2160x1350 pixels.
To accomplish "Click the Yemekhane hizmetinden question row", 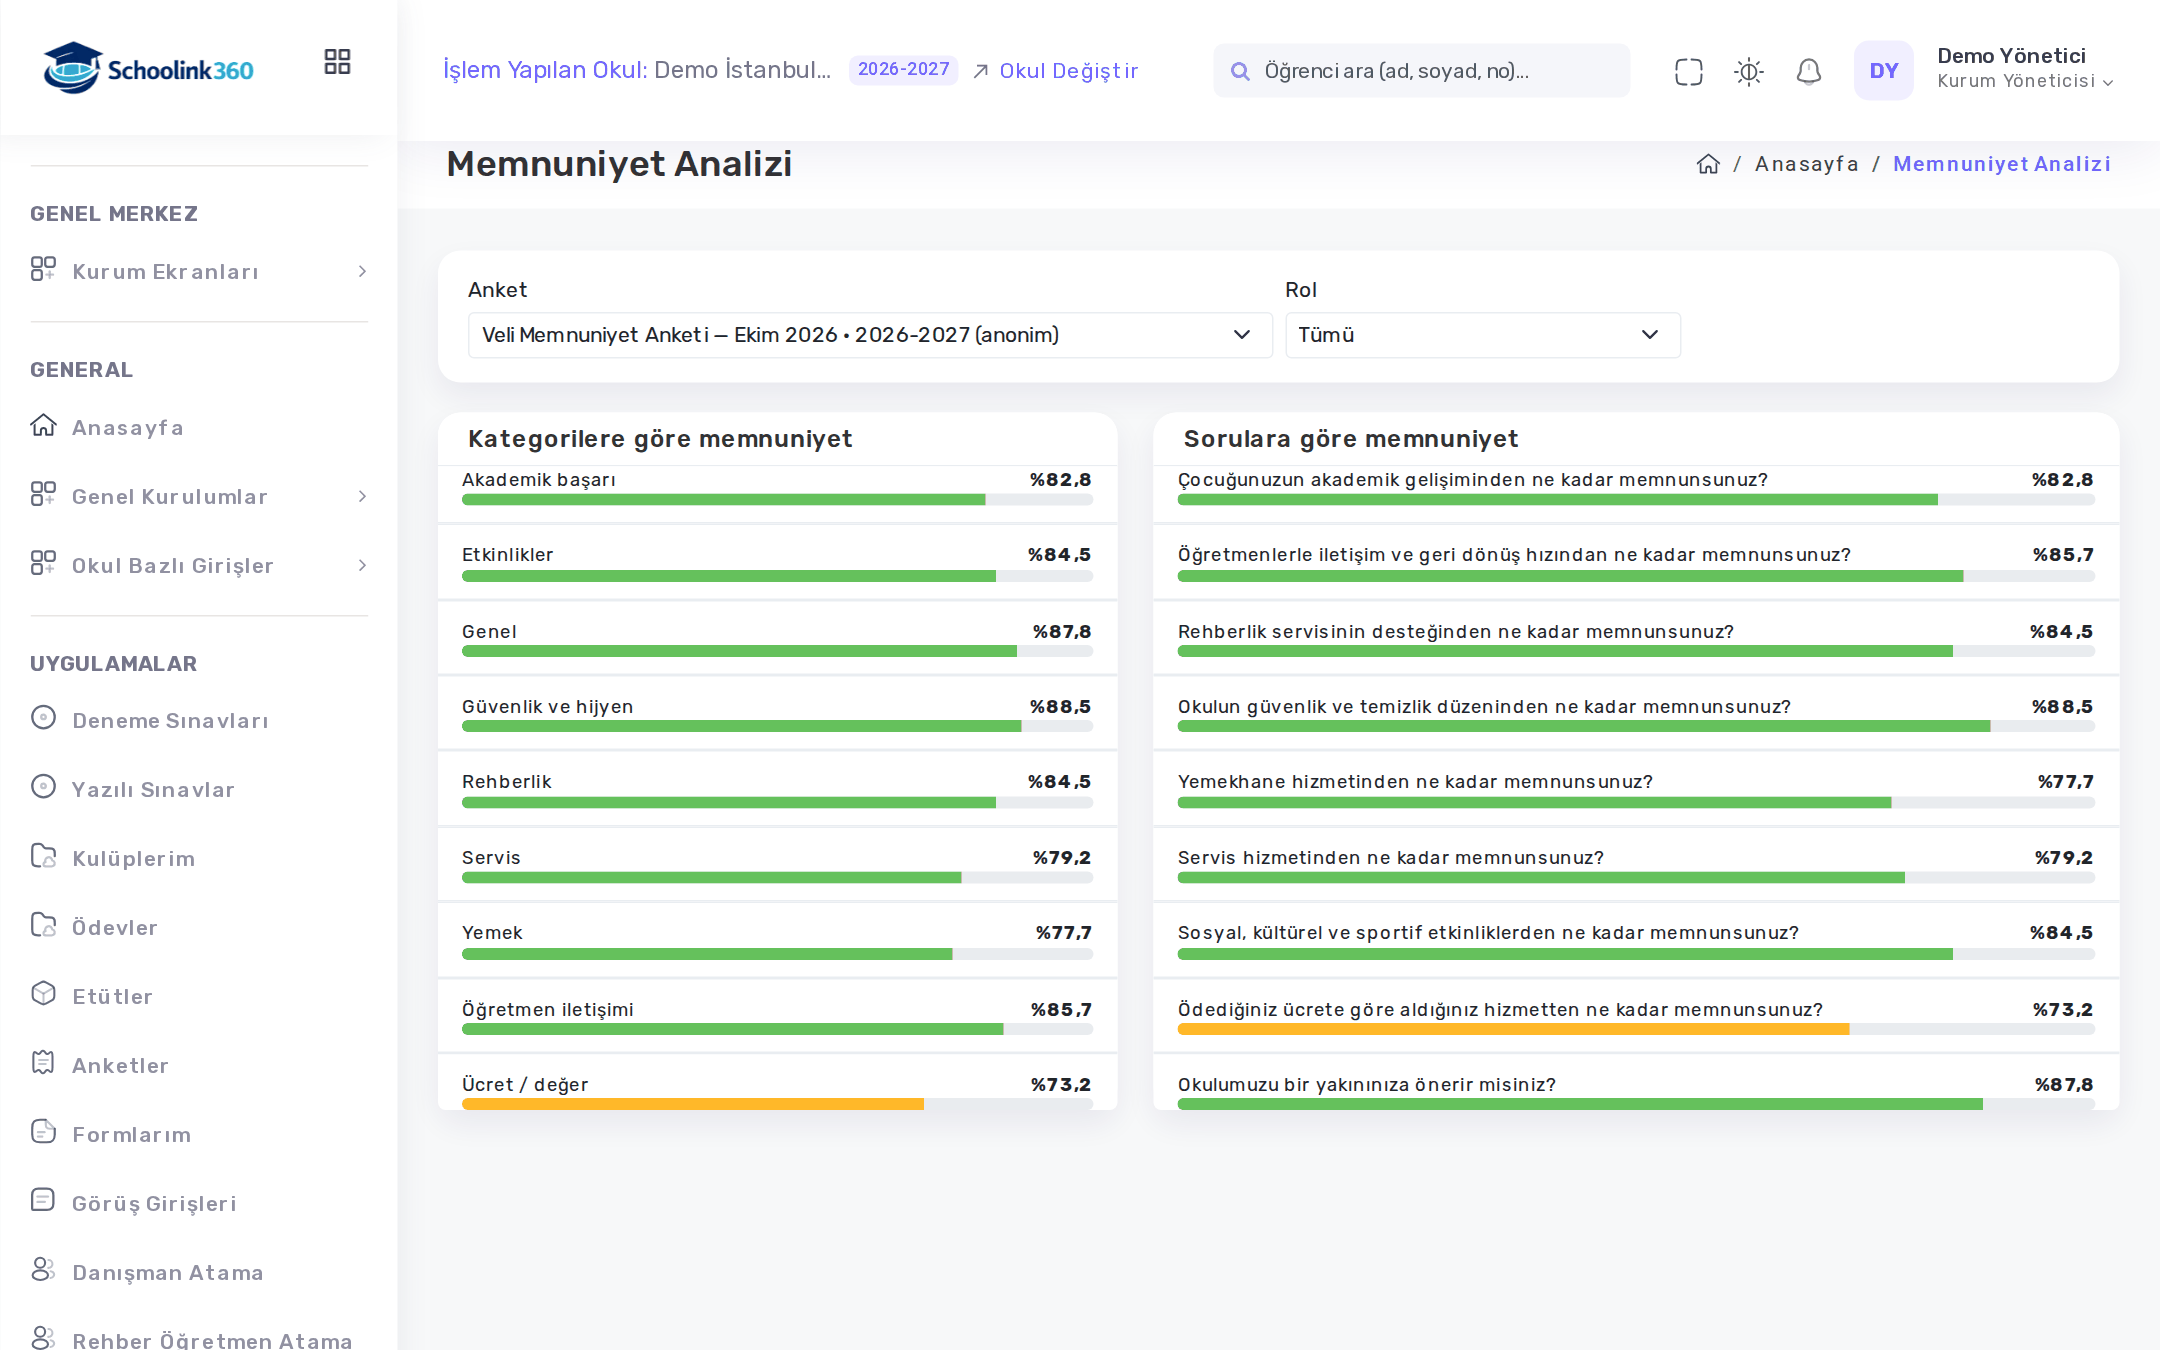I will click(x=1635, y=790).
